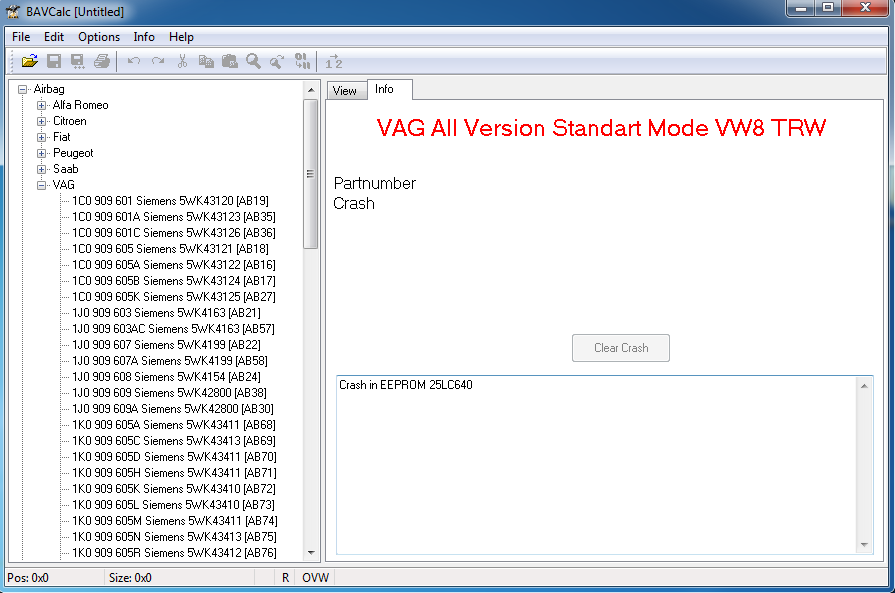Undo with the left arrow icon
This screenshot has height=593, width=895.
pos(133,61)
